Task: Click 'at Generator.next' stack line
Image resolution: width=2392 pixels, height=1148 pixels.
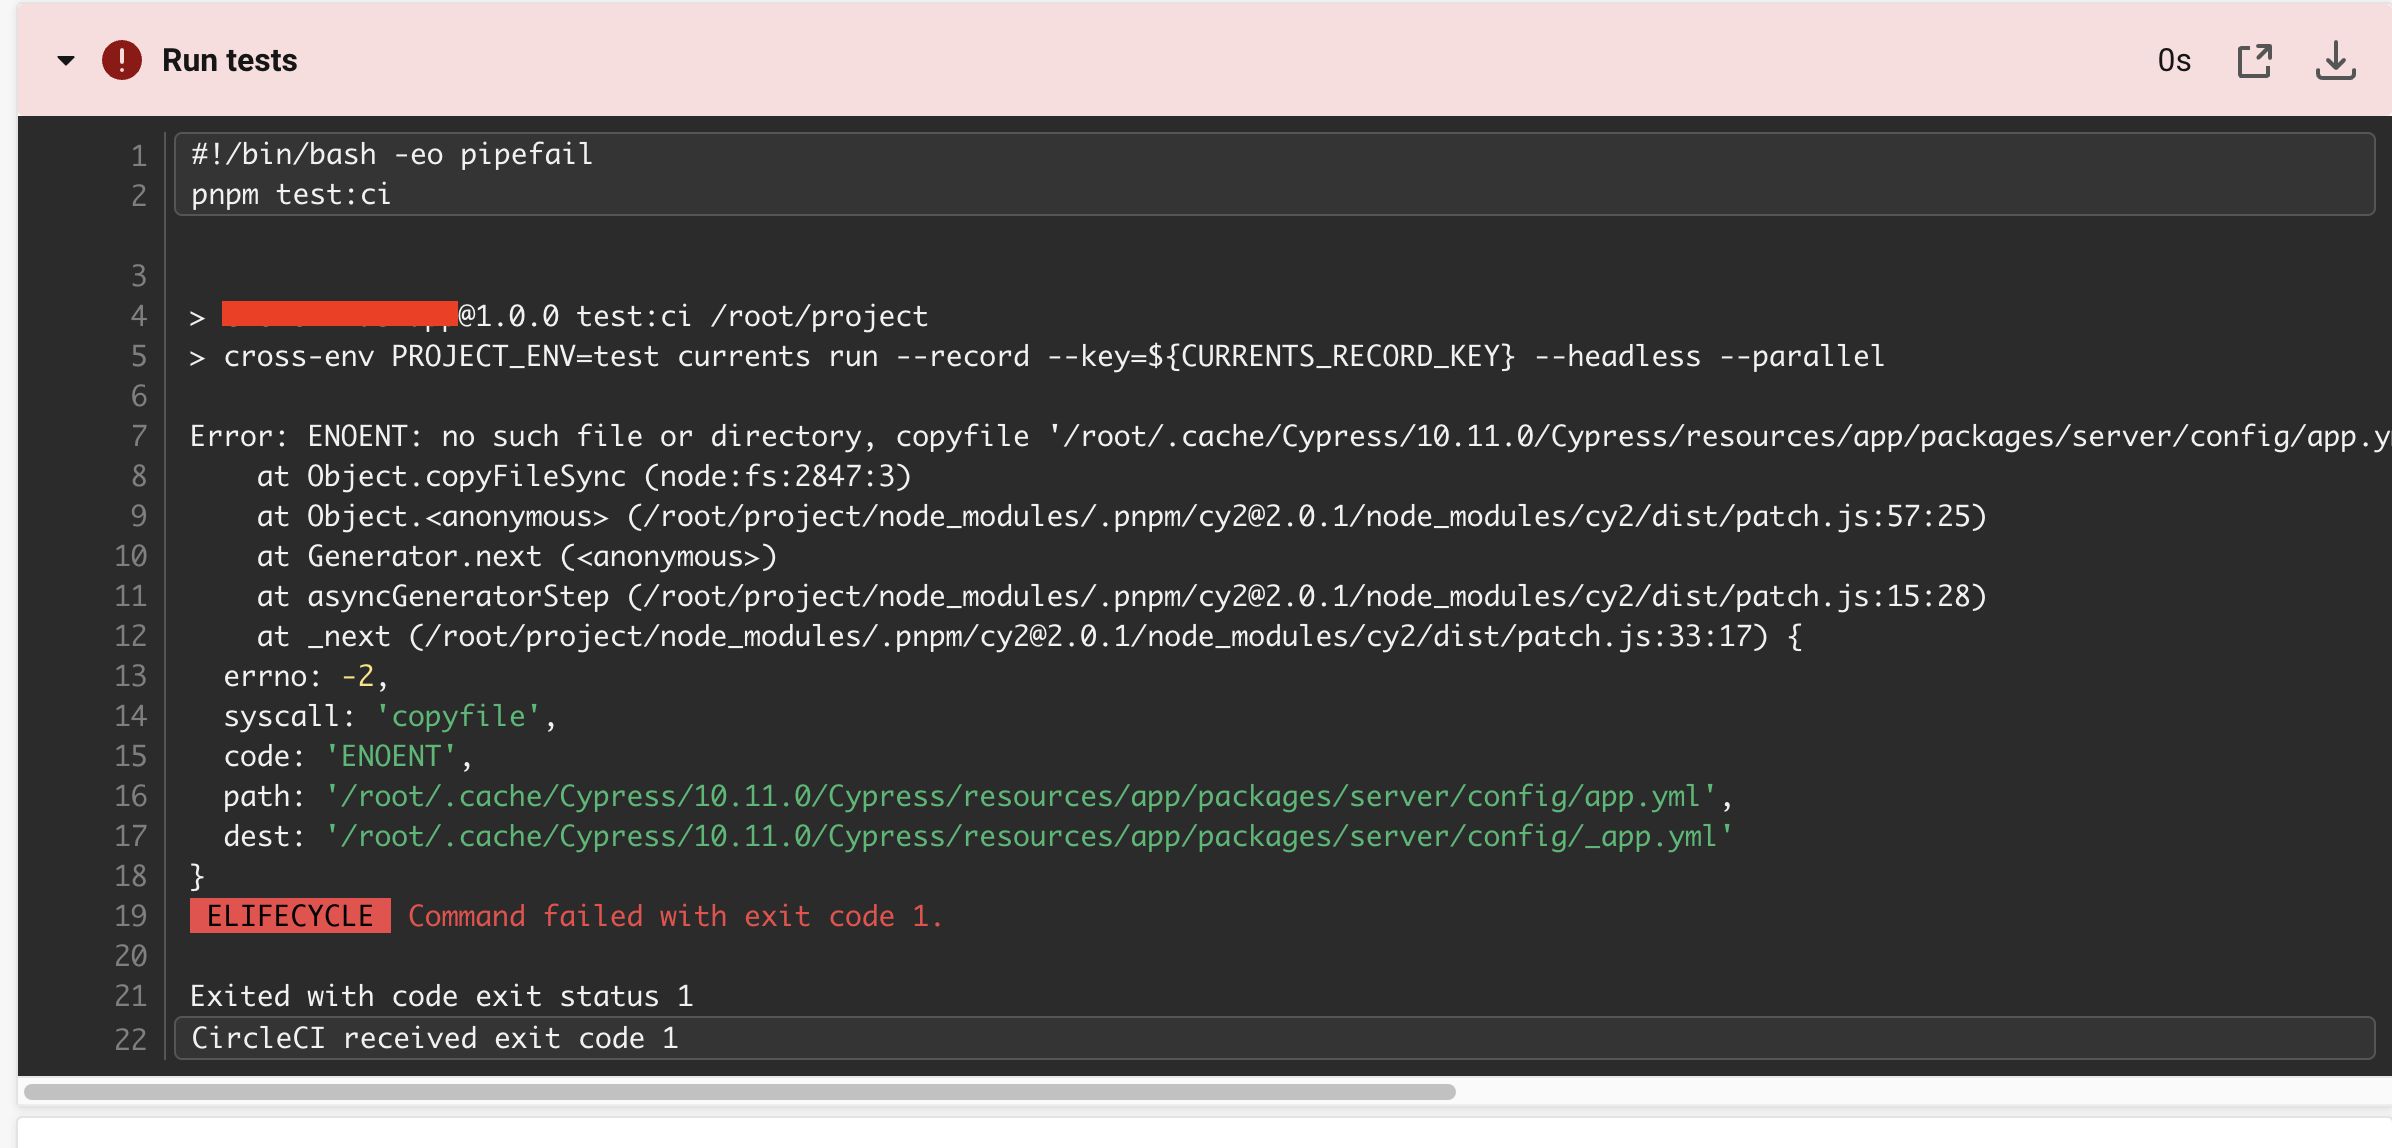Action: pyautogui.click(x=516, y=556)
